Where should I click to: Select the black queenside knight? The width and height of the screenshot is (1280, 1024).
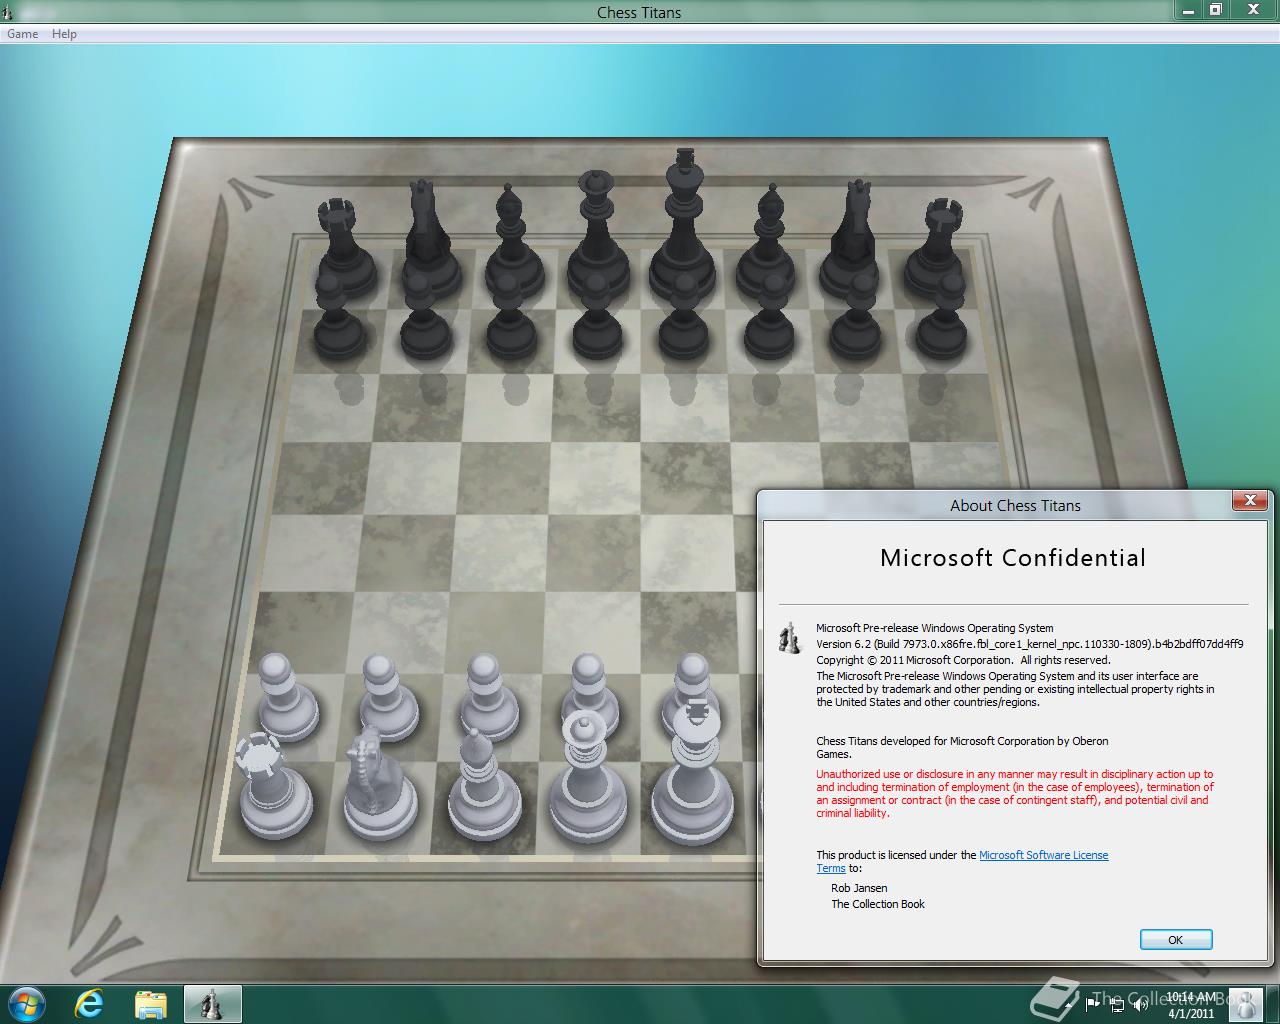[x=428, y=238]
